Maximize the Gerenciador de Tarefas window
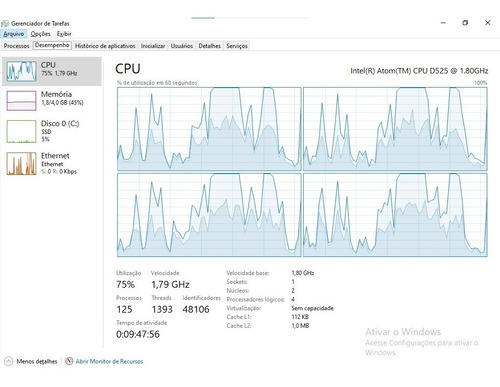 [x=465, y=23]
